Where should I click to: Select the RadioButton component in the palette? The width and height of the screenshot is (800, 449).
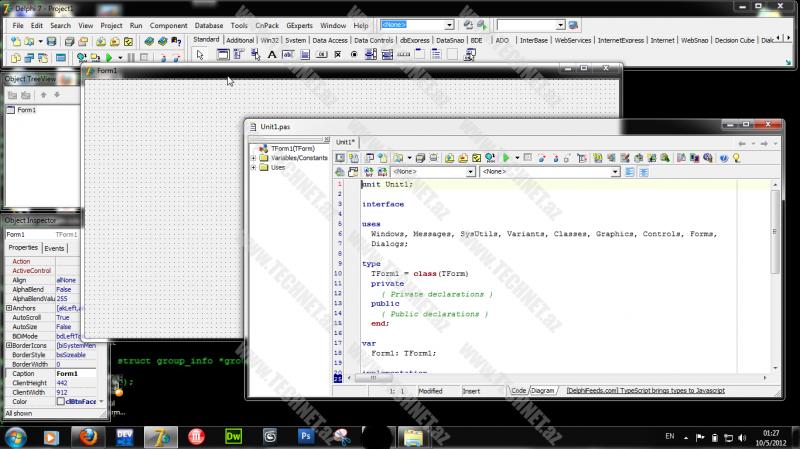coord(353,55)
